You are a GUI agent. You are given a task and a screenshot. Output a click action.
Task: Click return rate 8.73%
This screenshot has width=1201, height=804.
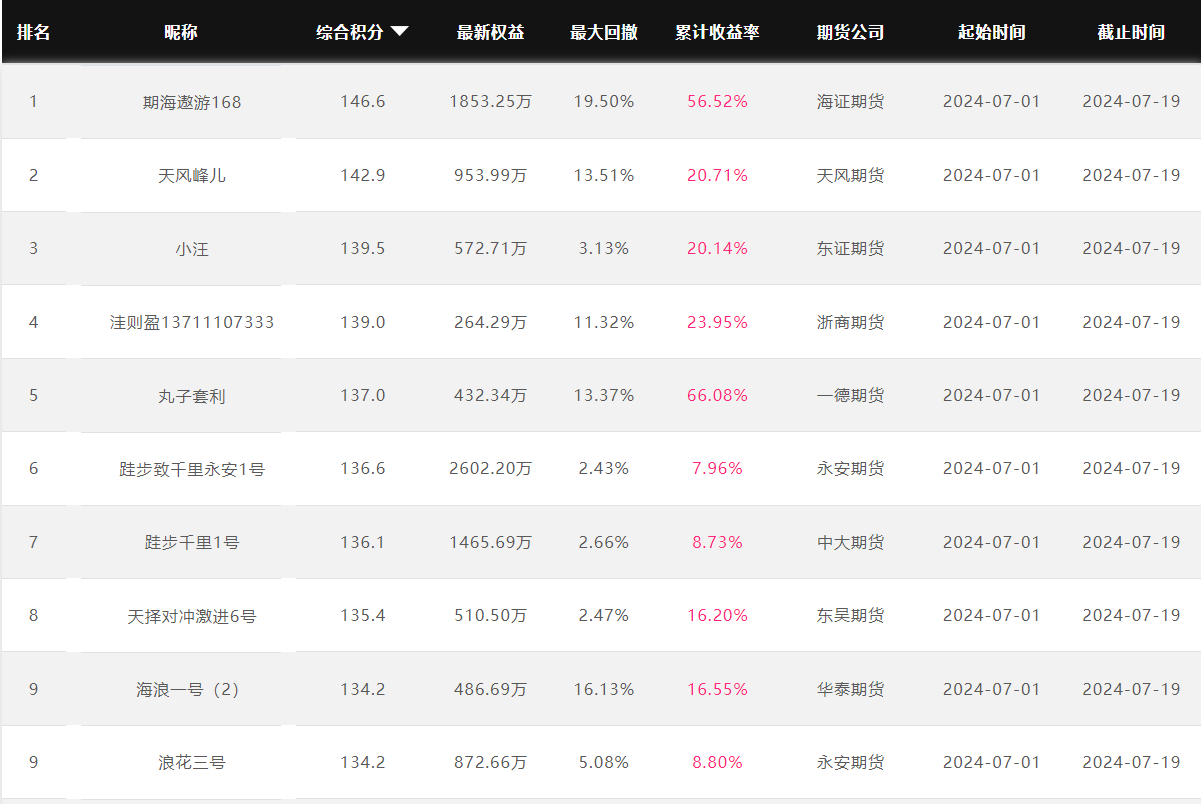point(717,542)
